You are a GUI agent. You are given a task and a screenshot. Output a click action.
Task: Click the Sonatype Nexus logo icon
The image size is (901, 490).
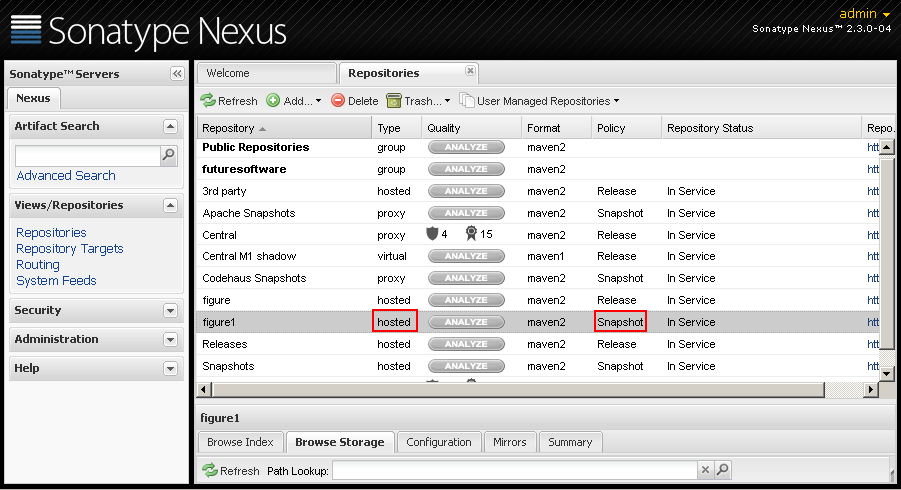26,29
